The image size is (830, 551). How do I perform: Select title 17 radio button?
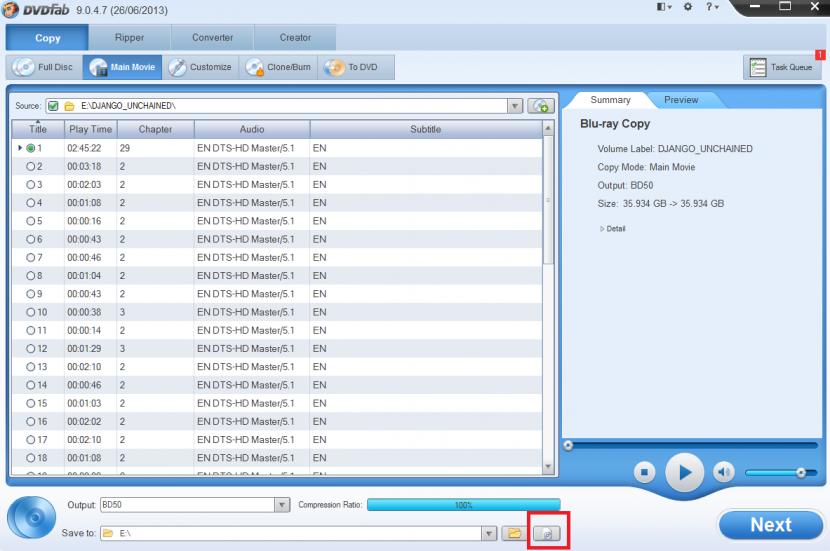[x=31, y=440]
